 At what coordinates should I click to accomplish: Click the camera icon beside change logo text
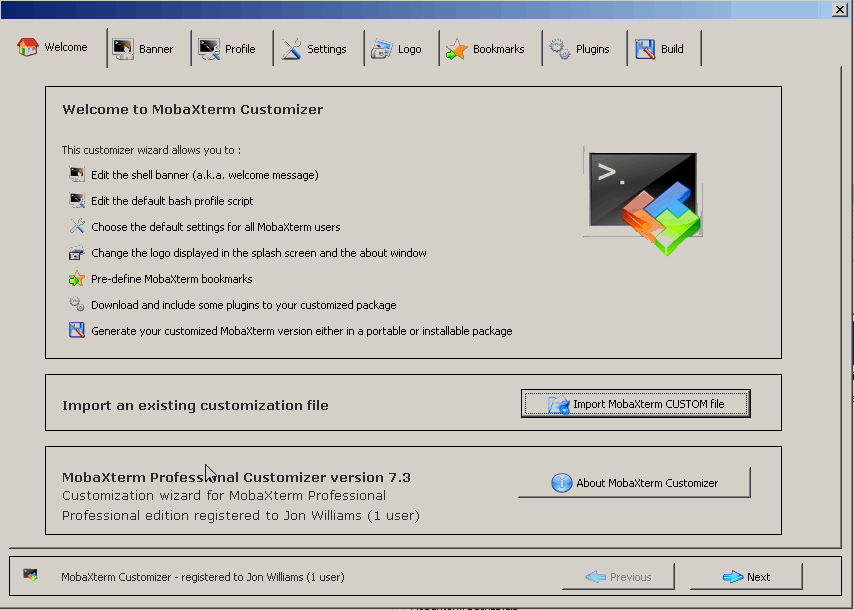coord(77,253)
